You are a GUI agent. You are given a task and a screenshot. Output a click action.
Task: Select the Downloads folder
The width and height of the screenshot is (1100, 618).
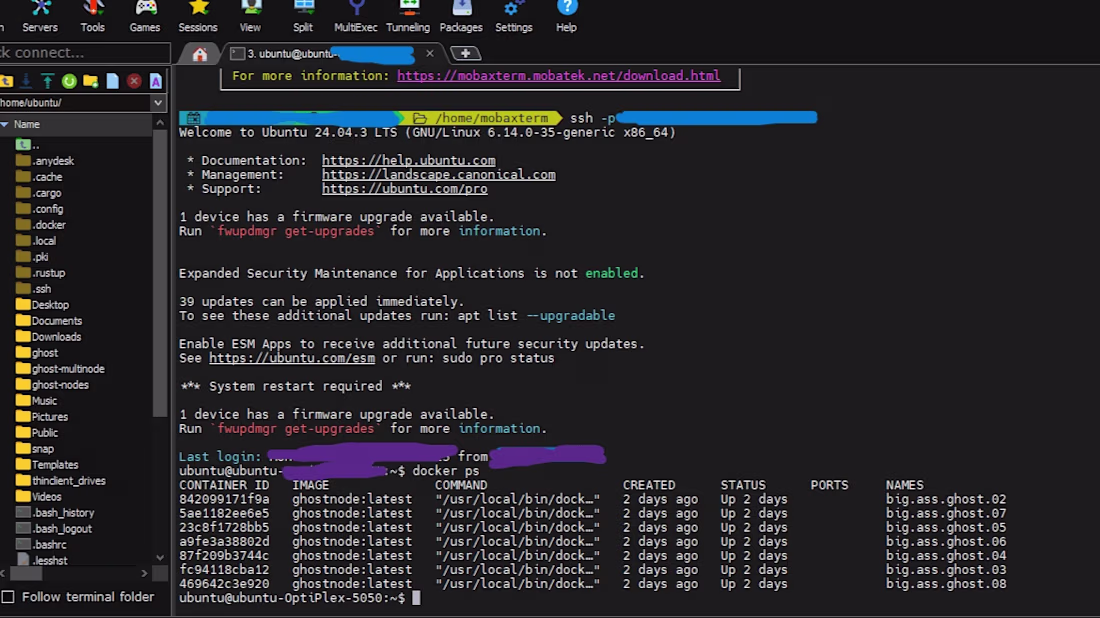[x=48, y=337]
